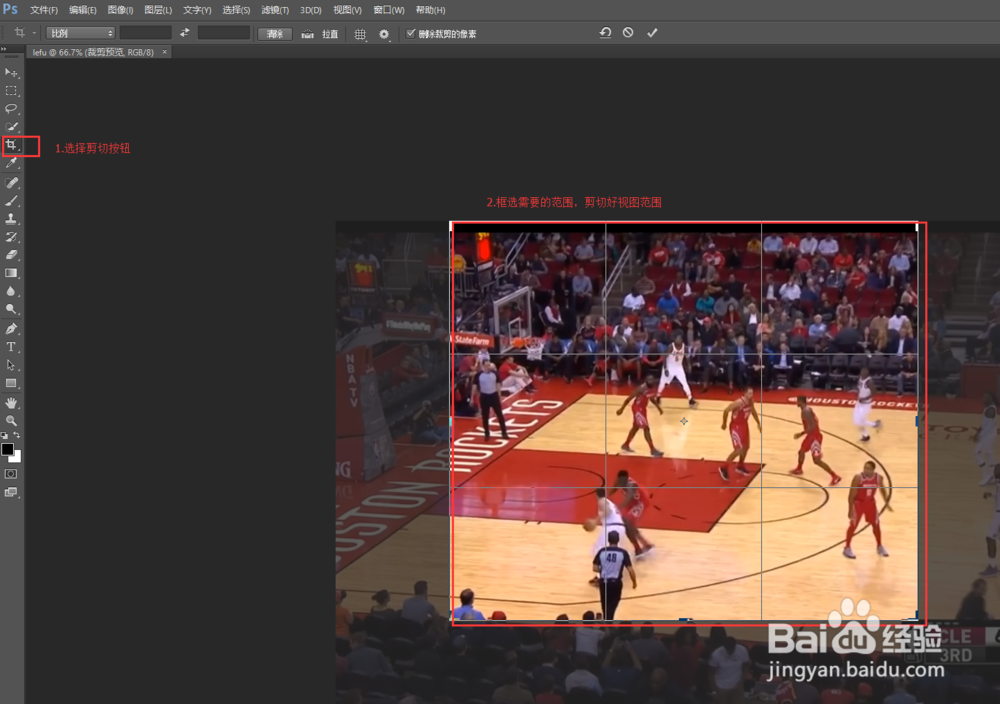Select the Pen tool
1000x704 pixels.
11,329
